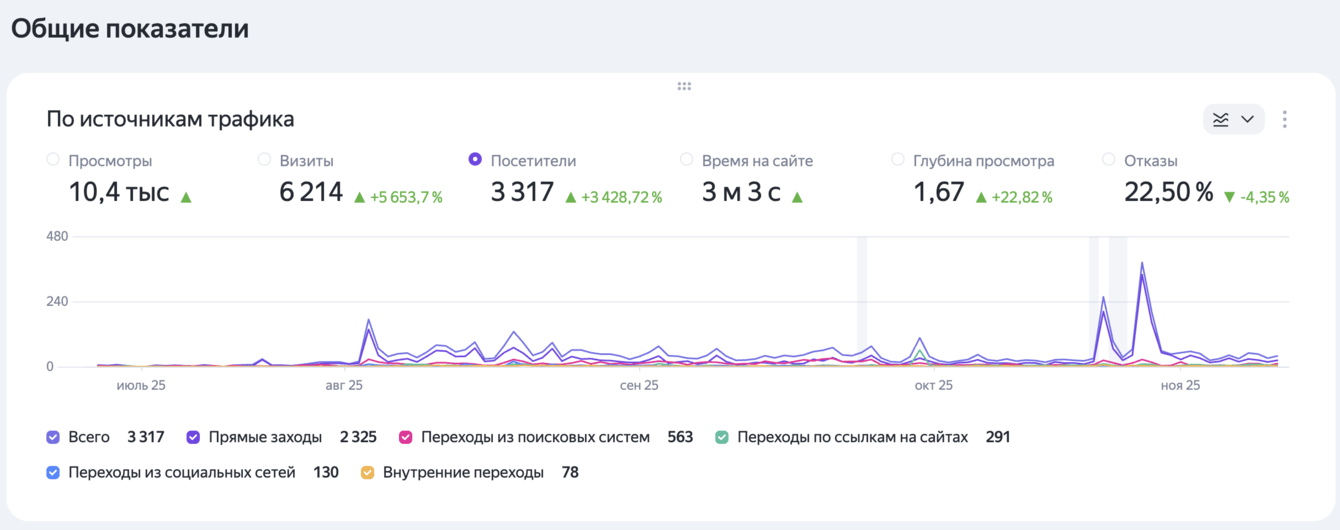Screen dimensions: 1340x530
Task: Click the green arrow next to 10,4 тыс
Action: tap(185, 198)
